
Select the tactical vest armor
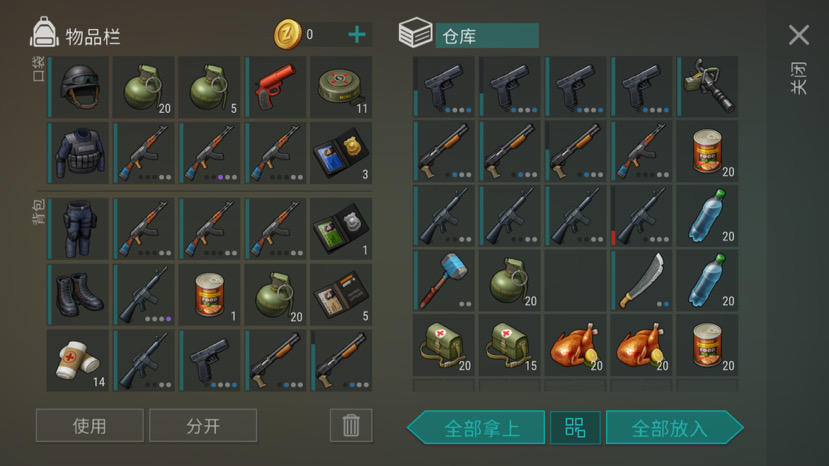[78, 153]
